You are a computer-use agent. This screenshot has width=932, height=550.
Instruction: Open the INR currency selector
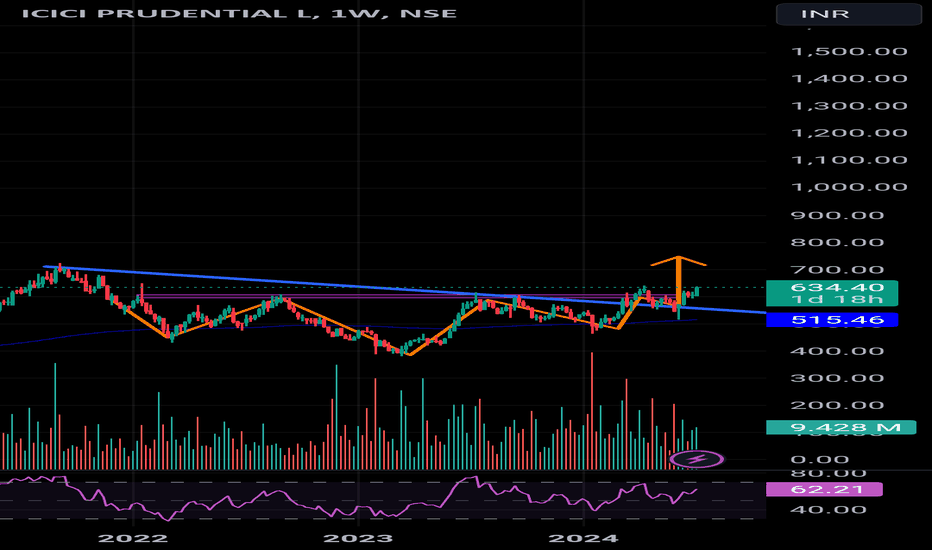tap(848, 14)
